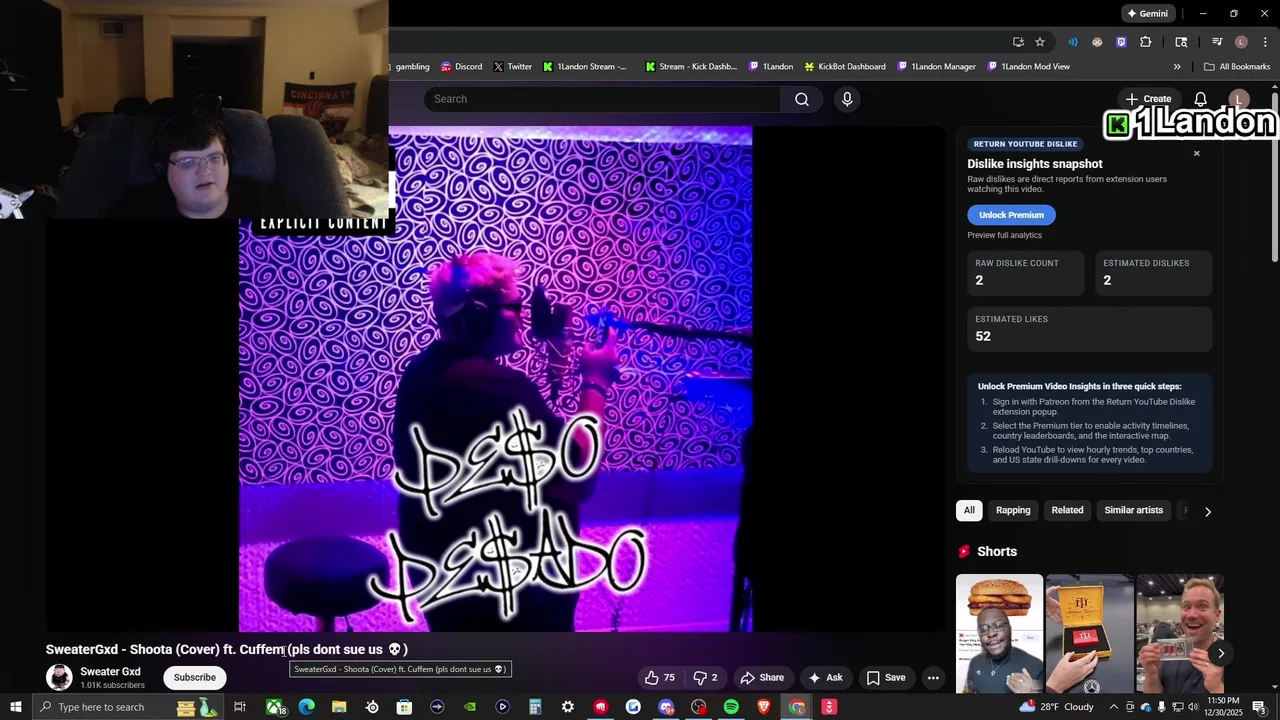This screenshot has height=720, width=1280.
Task: Open Calculator from the taskbar
Action: (535, 707)
